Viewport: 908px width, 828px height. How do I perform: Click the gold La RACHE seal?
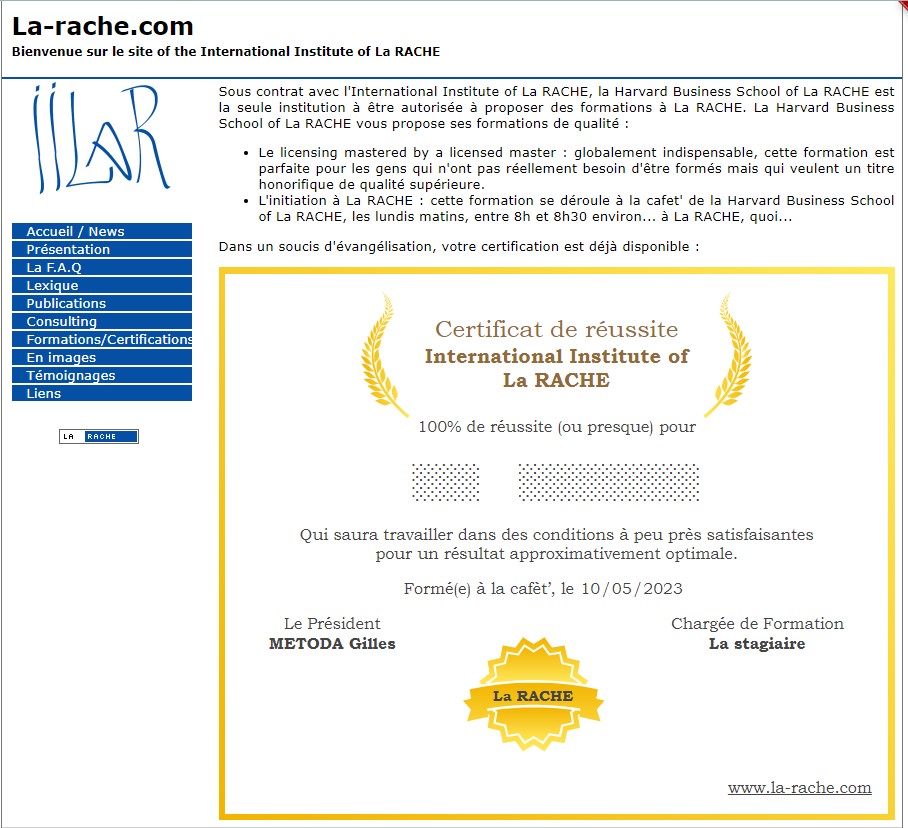point(533,695)
